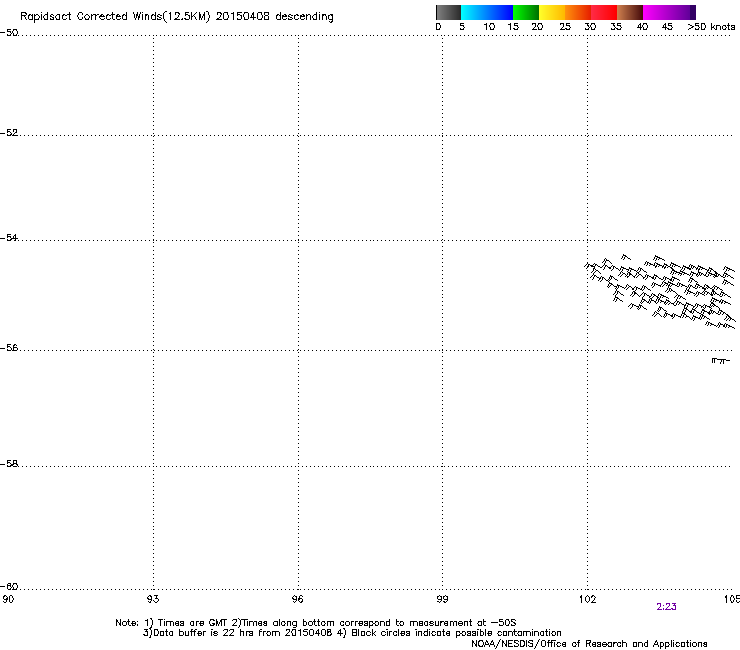Viewport: 740px width, 650px height.
Task: Click the note 'Times are GMT' line
Action: click(x=315, y=623)
